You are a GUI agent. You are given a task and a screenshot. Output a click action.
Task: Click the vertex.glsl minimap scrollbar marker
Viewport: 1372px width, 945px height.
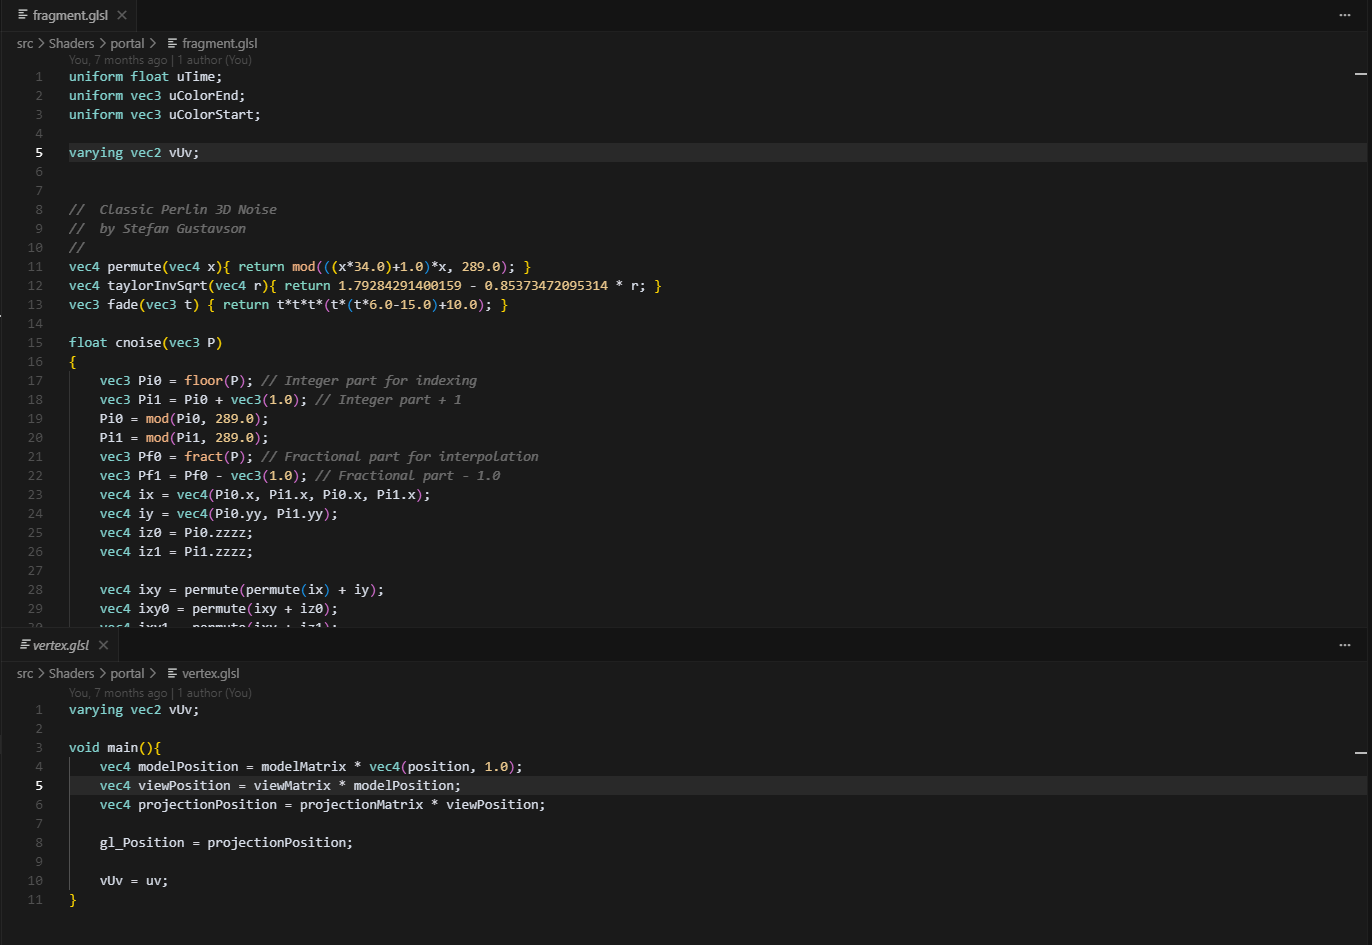pos(1360,752)
